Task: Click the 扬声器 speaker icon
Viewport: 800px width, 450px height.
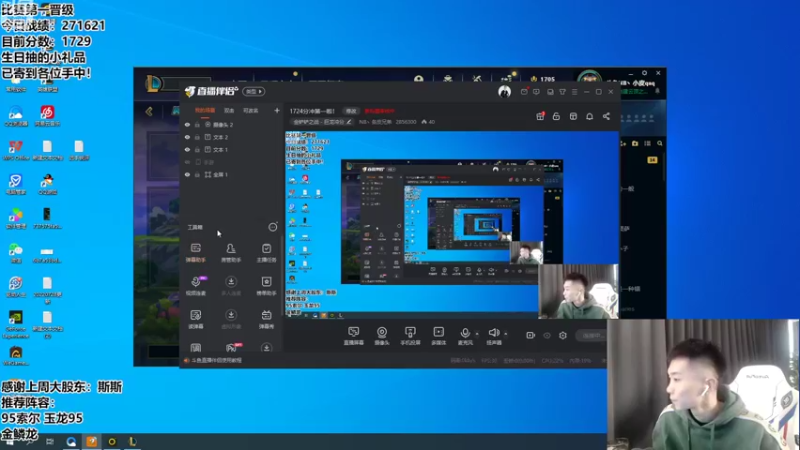Action: (x=493, y=335)
